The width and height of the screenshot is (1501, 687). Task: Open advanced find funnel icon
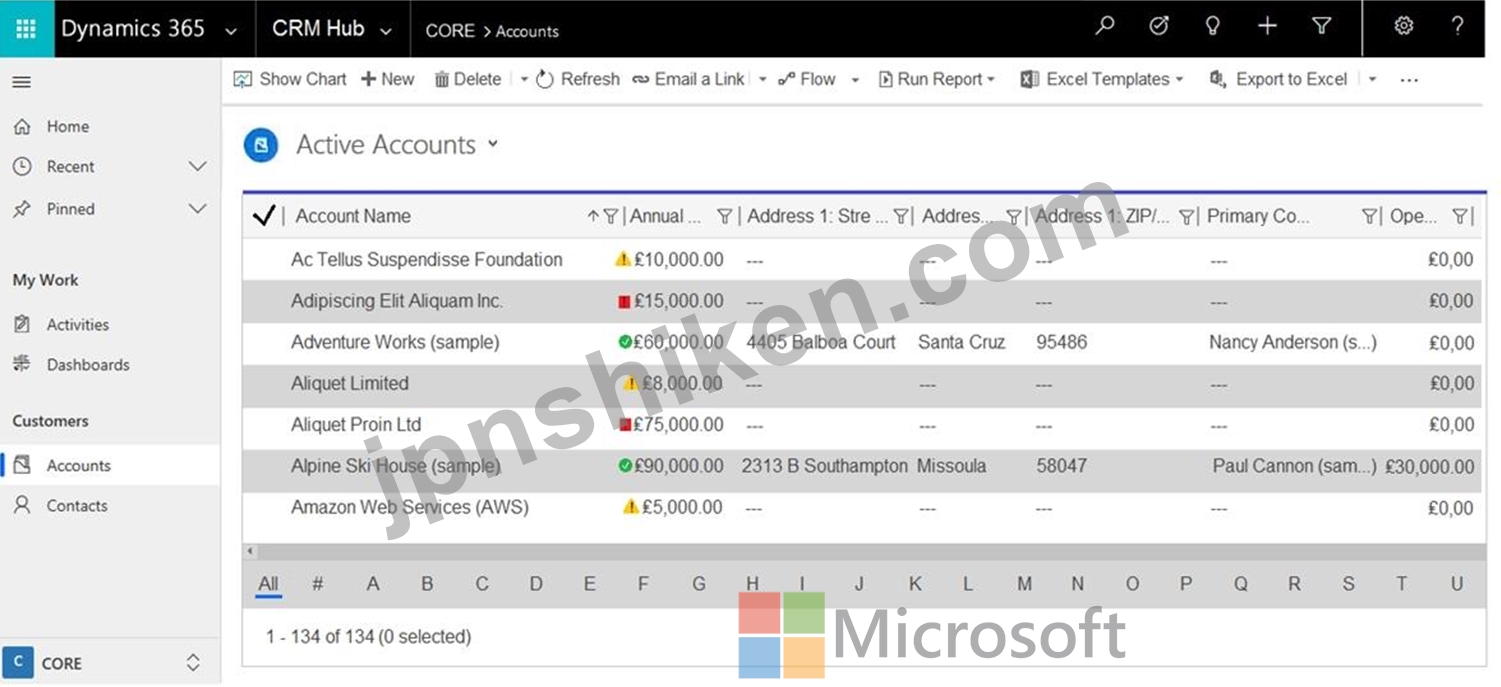pyautogui.click(x=1321, y=27)
